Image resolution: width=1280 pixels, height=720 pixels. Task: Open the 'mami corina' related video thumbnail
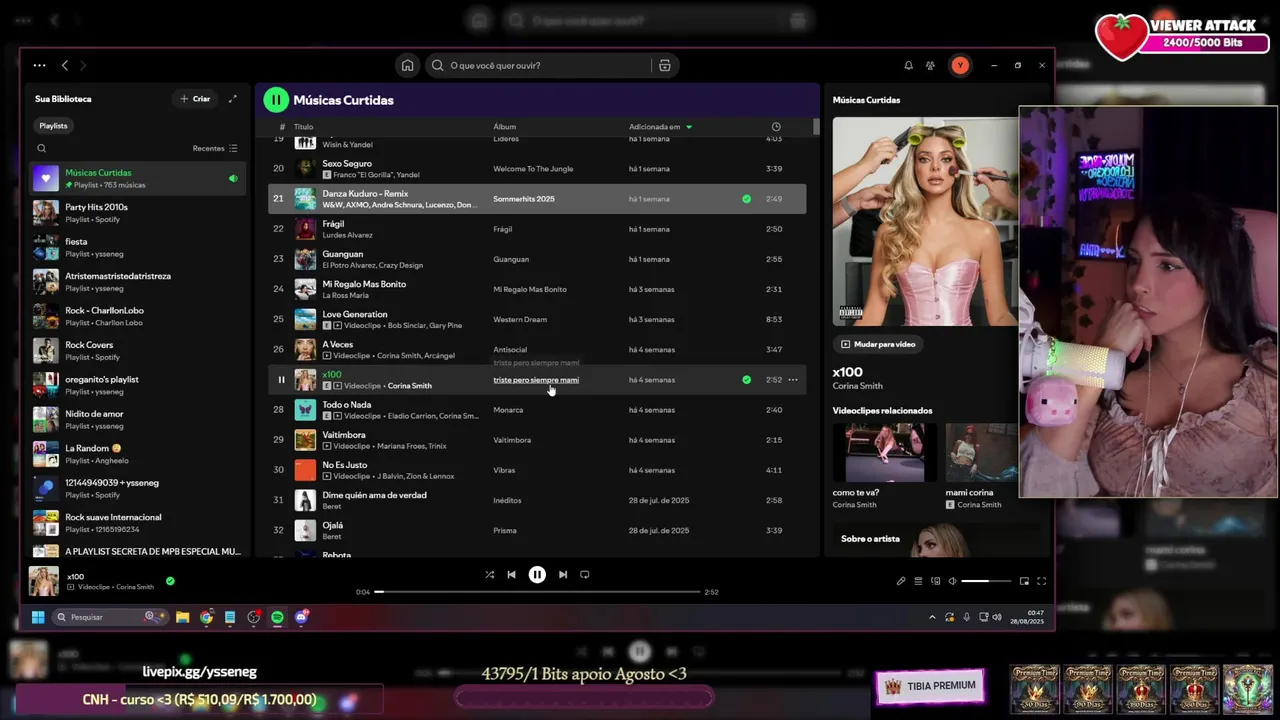click(982, 453)
